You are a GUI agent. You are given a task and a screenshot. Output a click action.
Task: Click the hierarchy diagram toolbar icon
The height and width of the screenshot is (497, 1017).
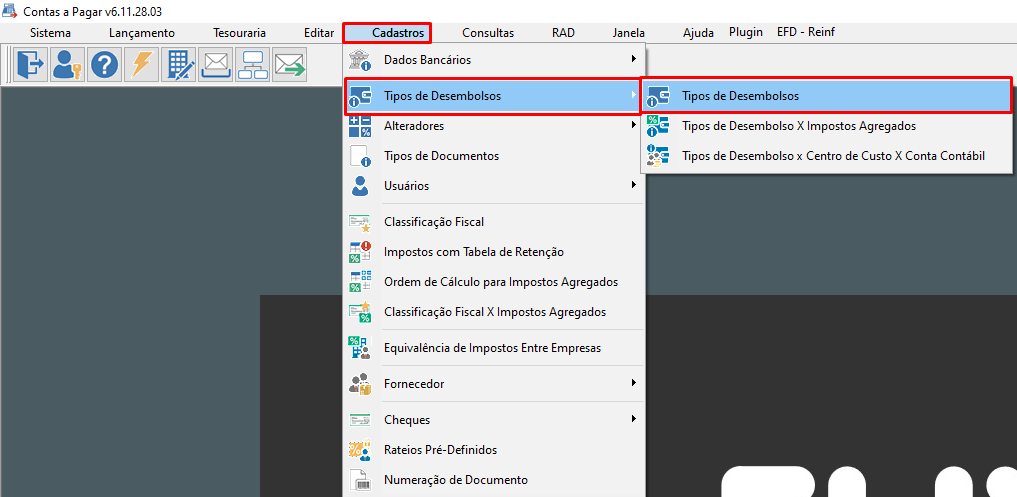click(x=252, y=65)
